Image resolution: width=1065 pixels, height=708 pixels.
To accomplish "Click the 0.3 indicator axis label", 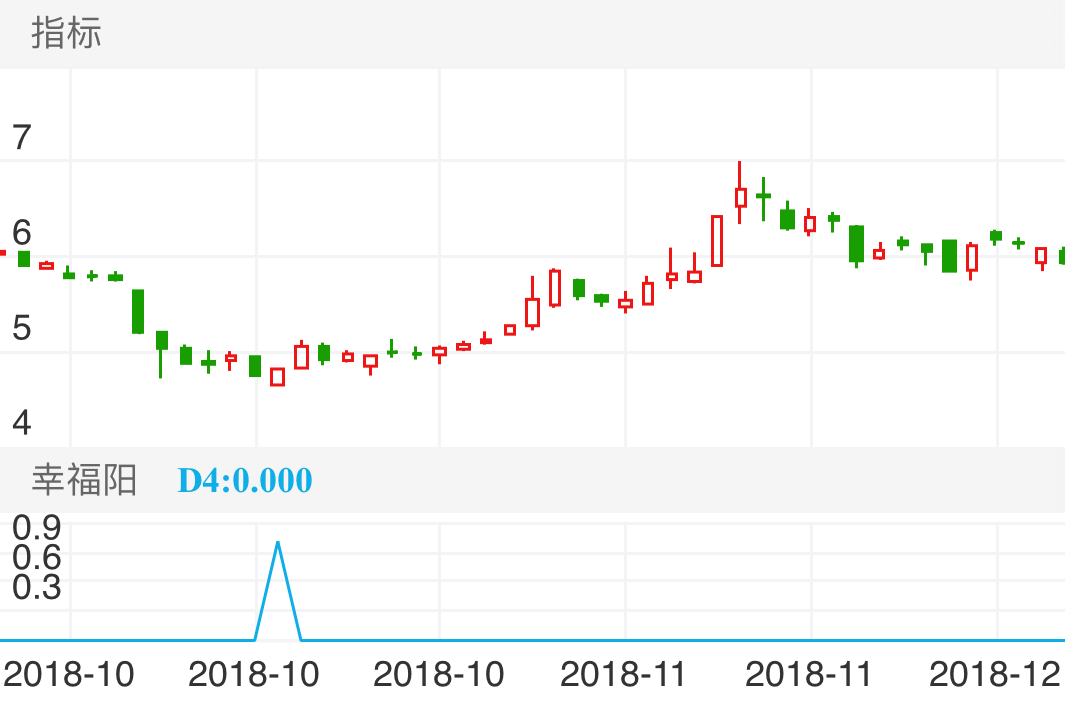I will 37,587.
